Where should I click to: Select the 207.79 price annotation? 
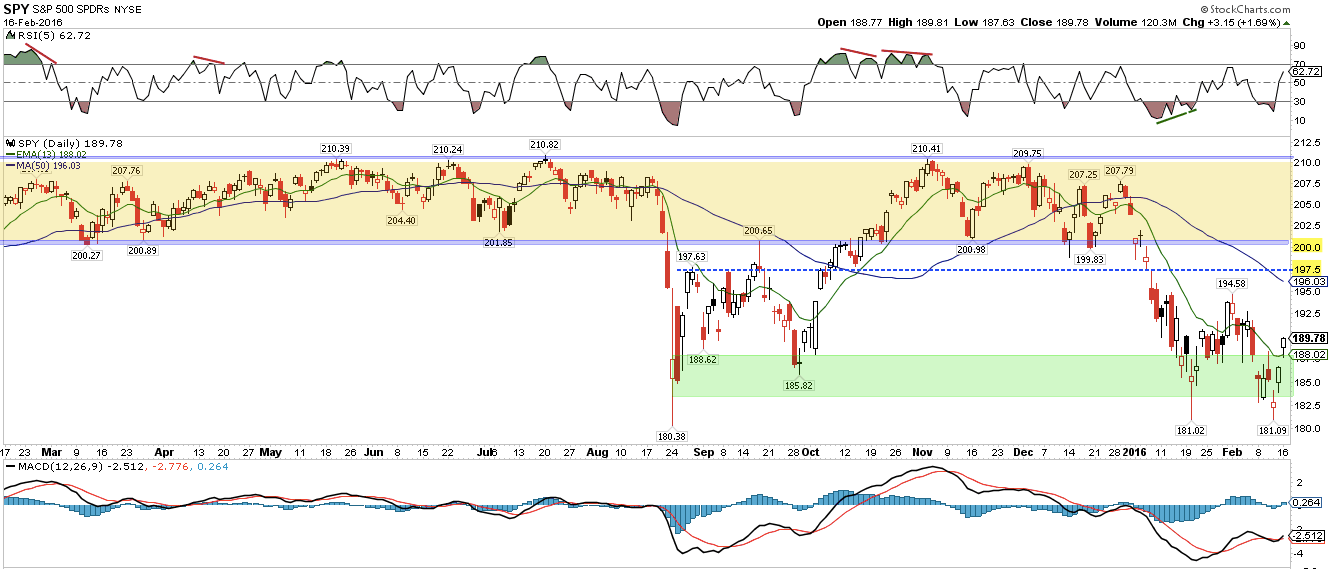pos(1122,171)
